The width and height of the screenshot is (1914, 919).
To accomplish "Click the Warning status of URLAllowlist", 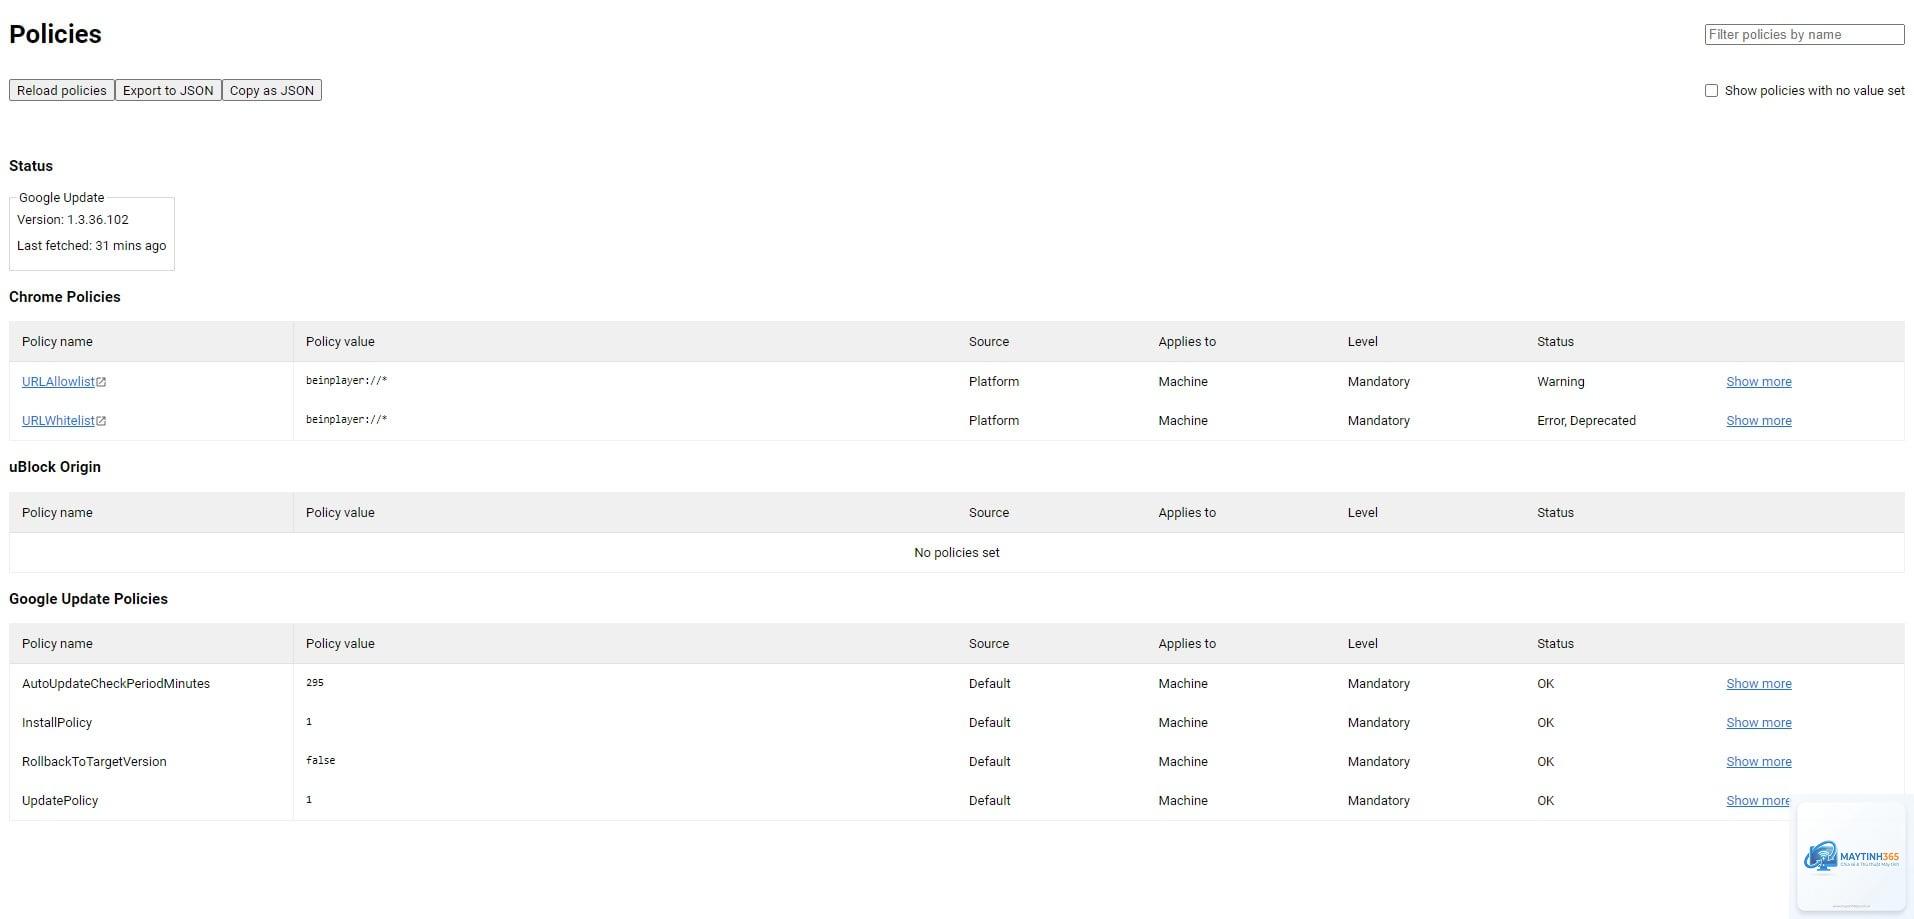I will coord(1560,382).
